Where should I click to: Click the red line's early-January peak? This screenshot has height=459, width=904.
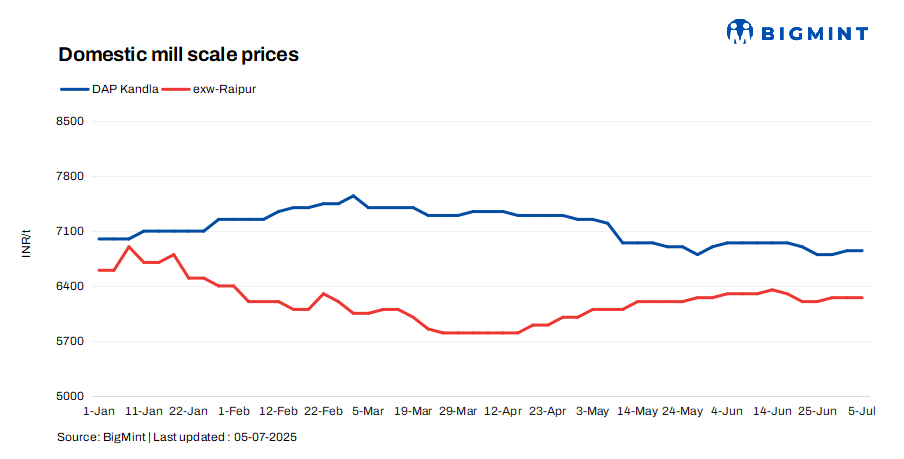(x=129, y=247)
